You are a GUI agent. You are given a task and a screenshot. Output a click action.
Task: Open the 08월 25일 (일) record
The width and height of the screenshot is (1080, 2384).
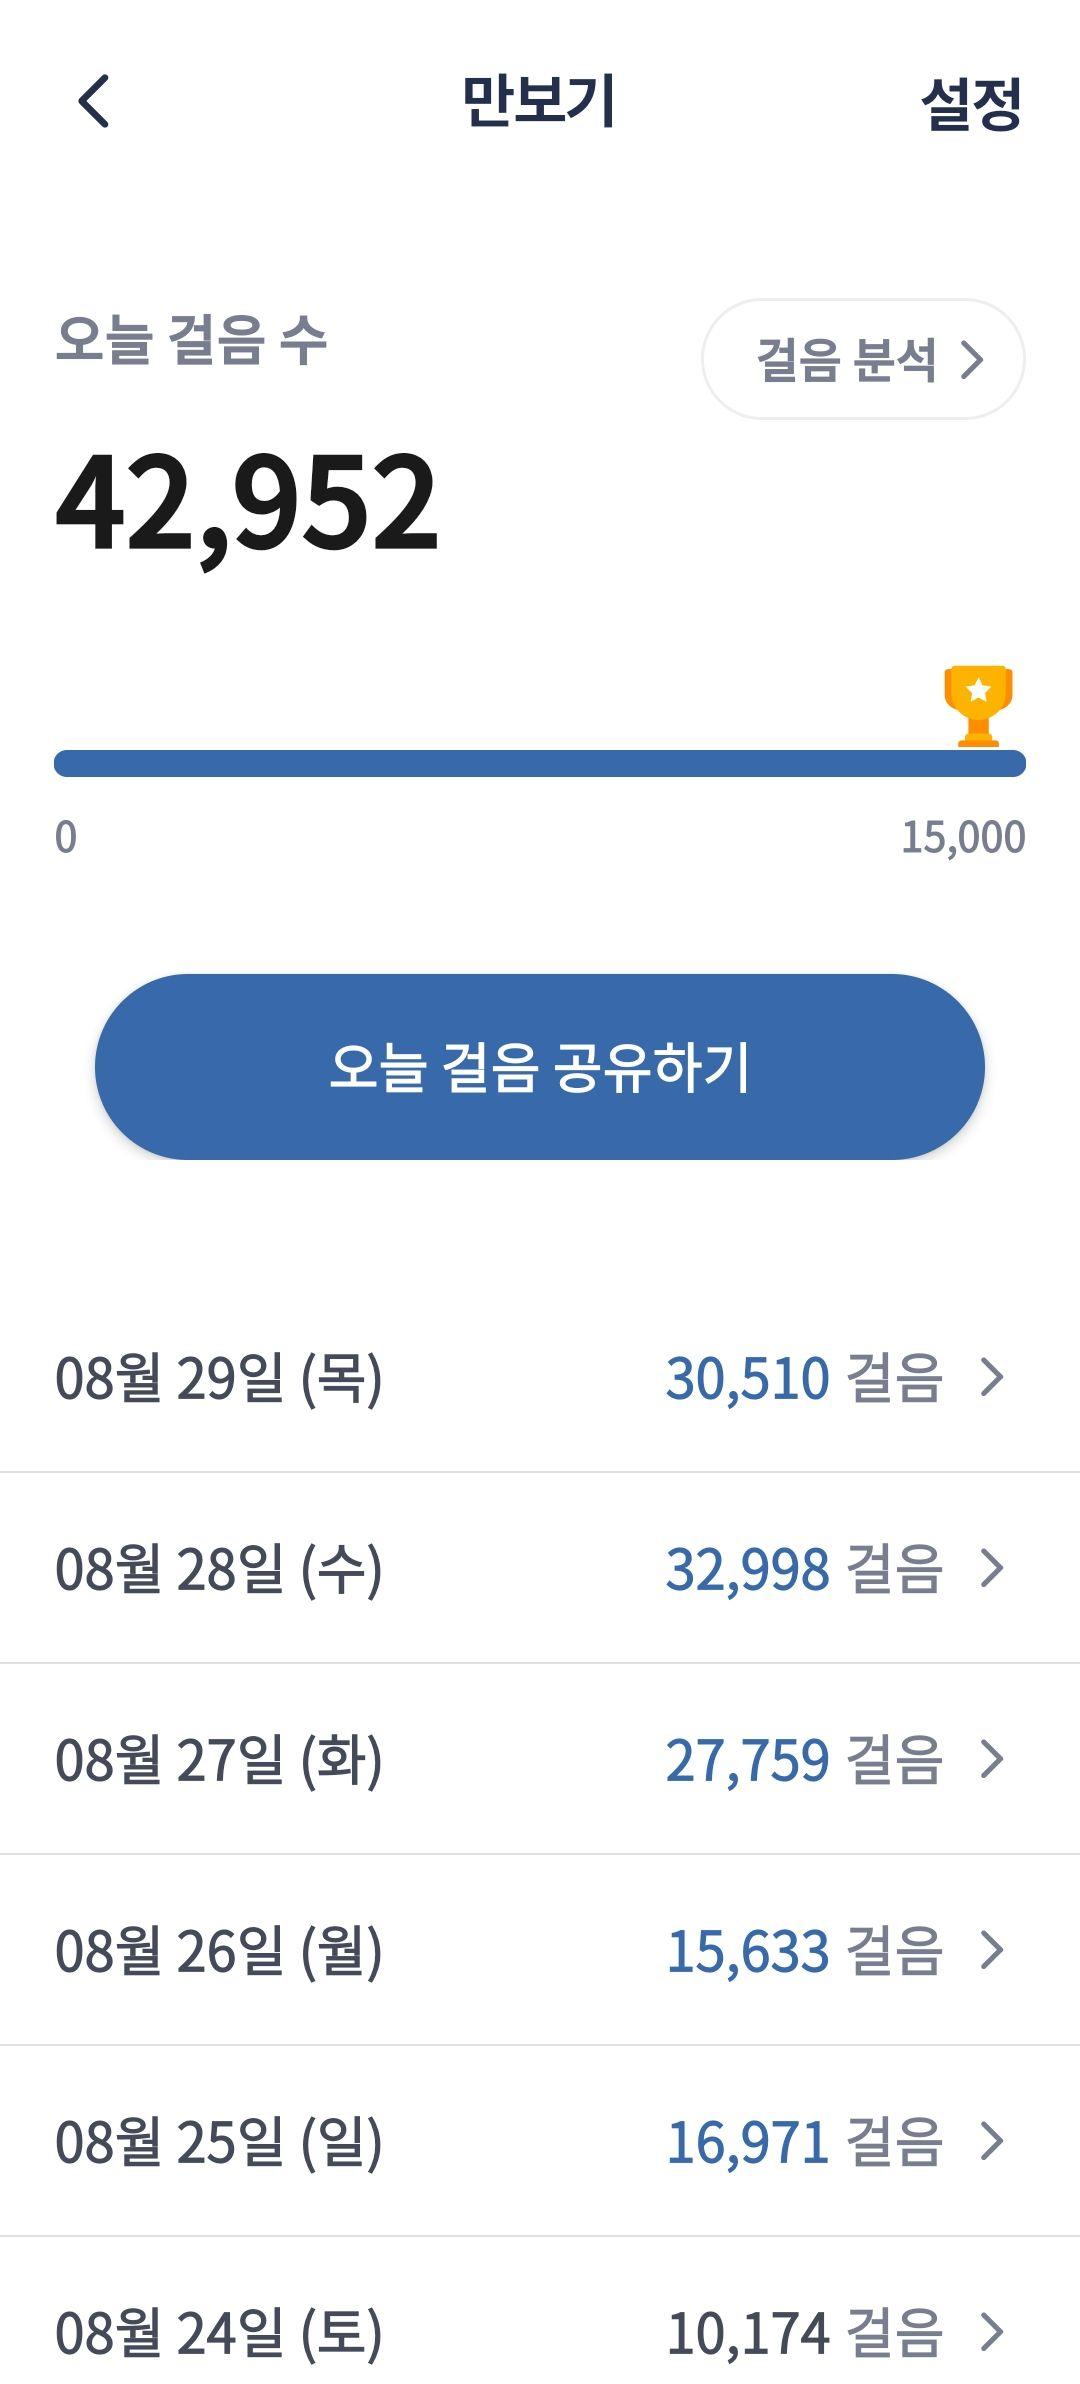click(540, 2141)
